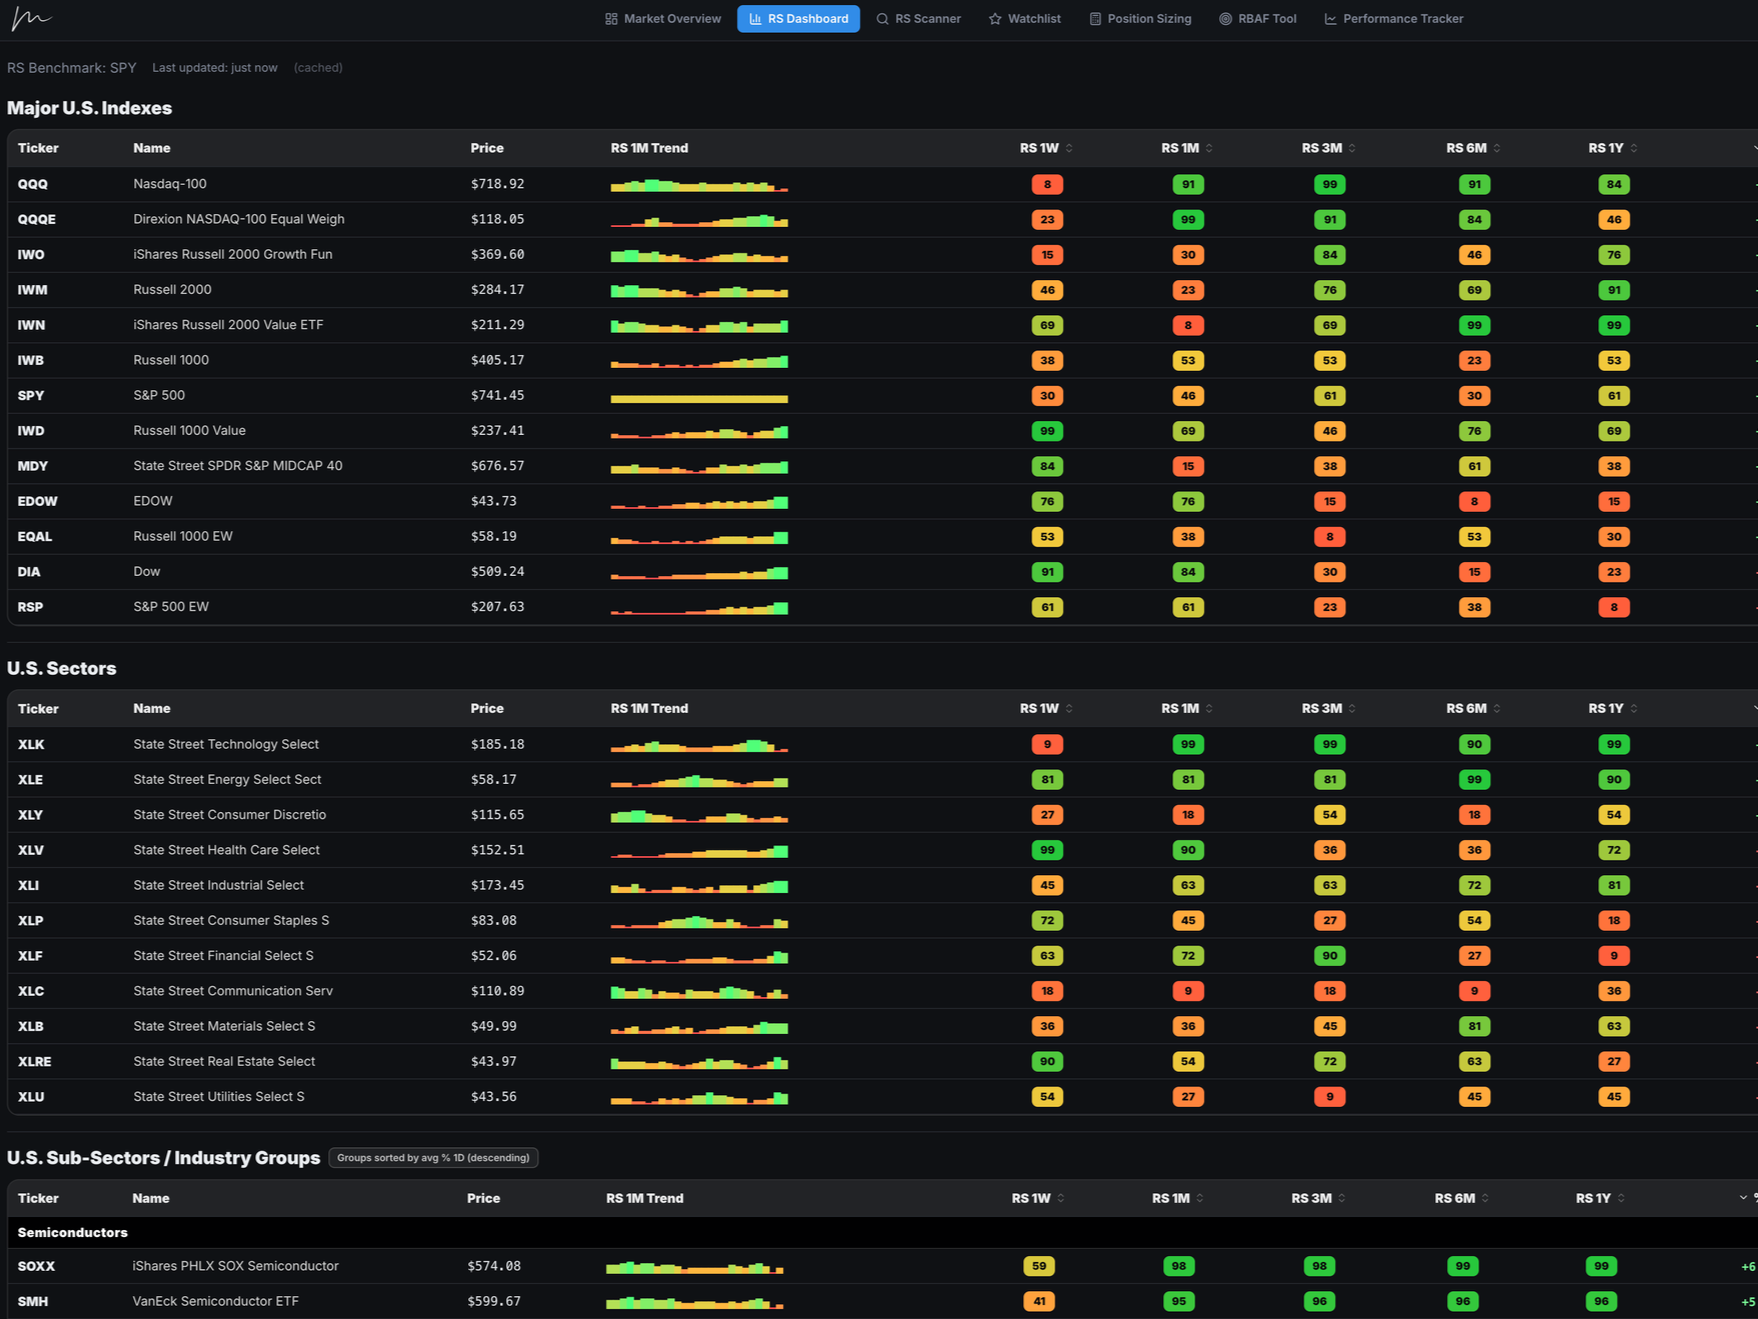Viewport: 1758px width, 1319px height.
Task: Sort Sub-Sectors by RS 1Y arrow
Action: 1621,1198
